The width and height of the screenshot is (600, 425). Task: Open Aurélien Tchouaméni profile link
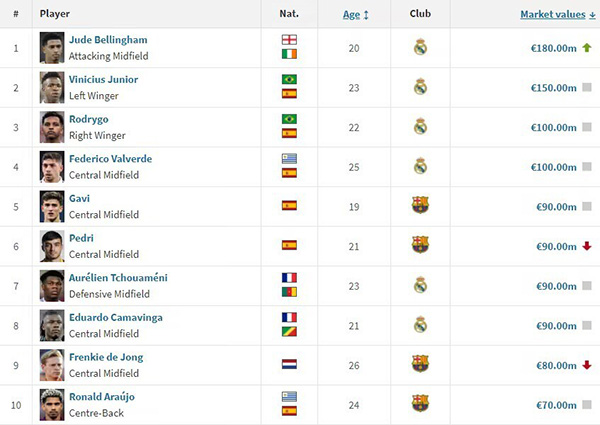117,277
